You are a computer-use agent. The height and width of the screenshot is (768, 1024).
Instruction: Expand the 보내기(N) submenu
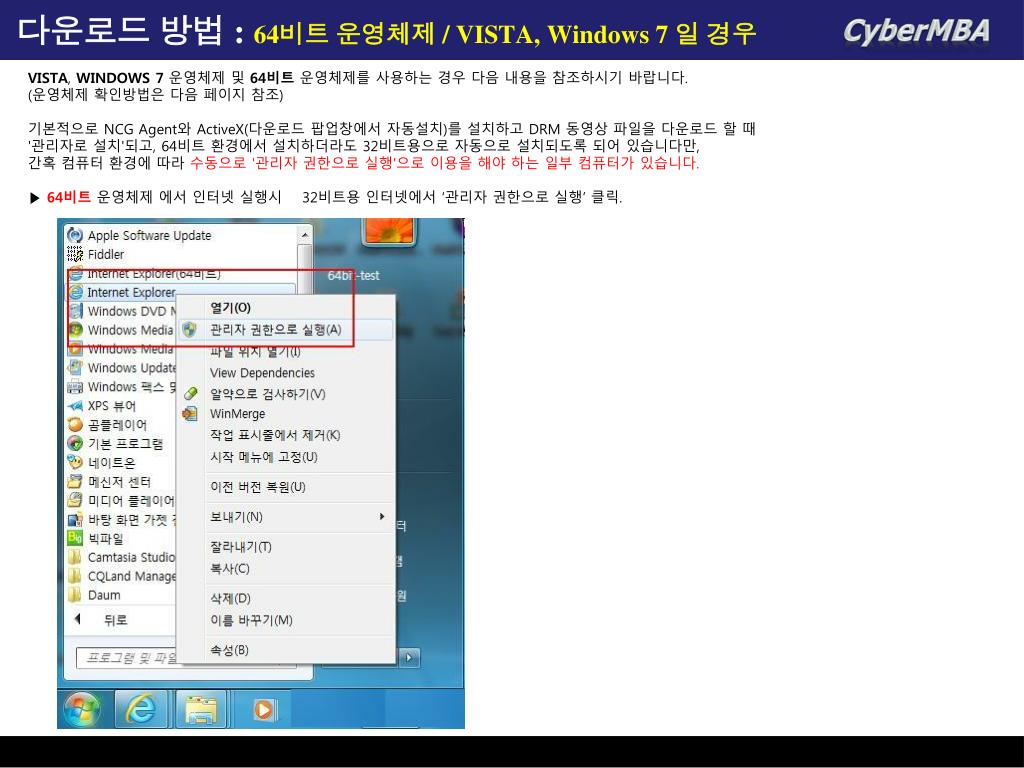pos(287,517)
